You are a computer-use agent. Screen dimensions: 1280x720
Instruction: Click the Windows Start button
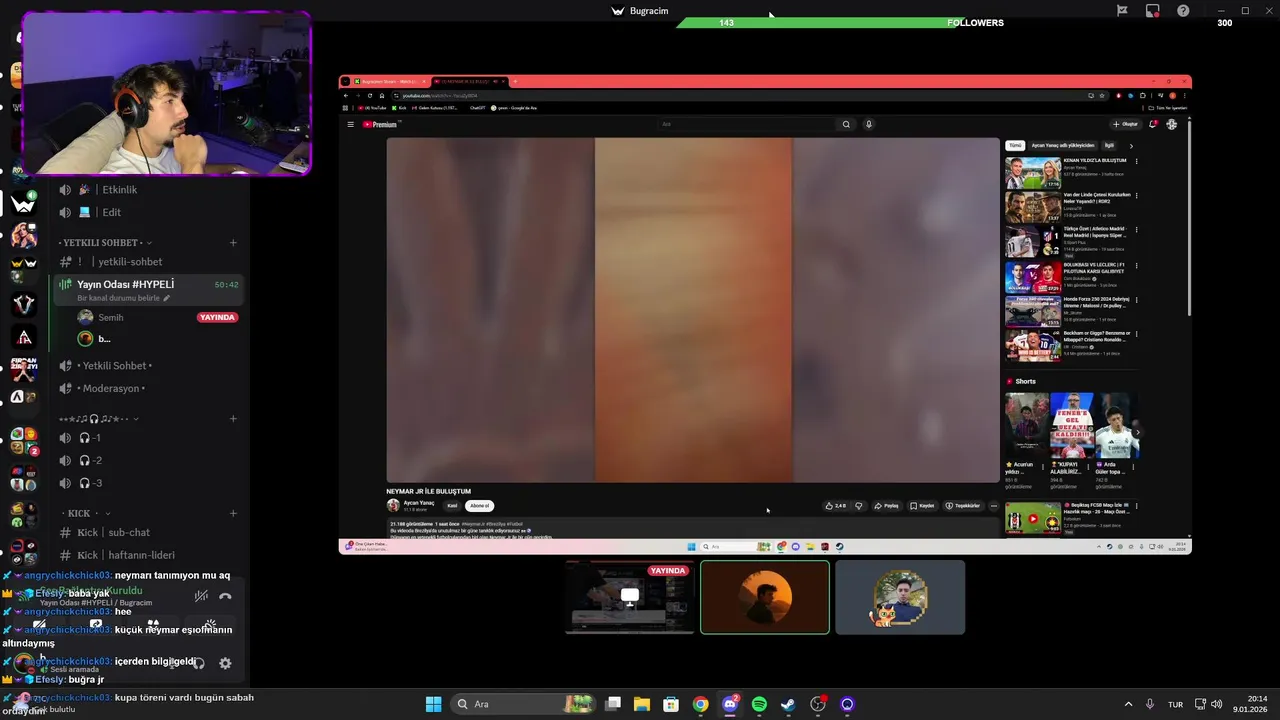tap(433, 704)
